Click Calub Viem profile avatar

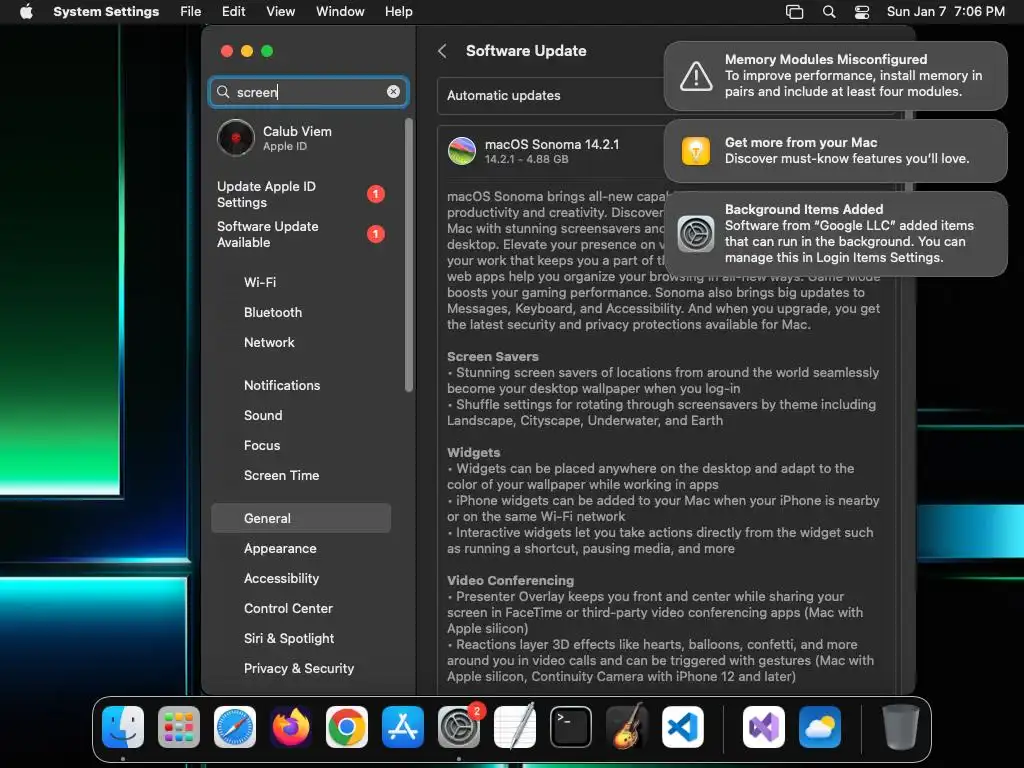236,138
